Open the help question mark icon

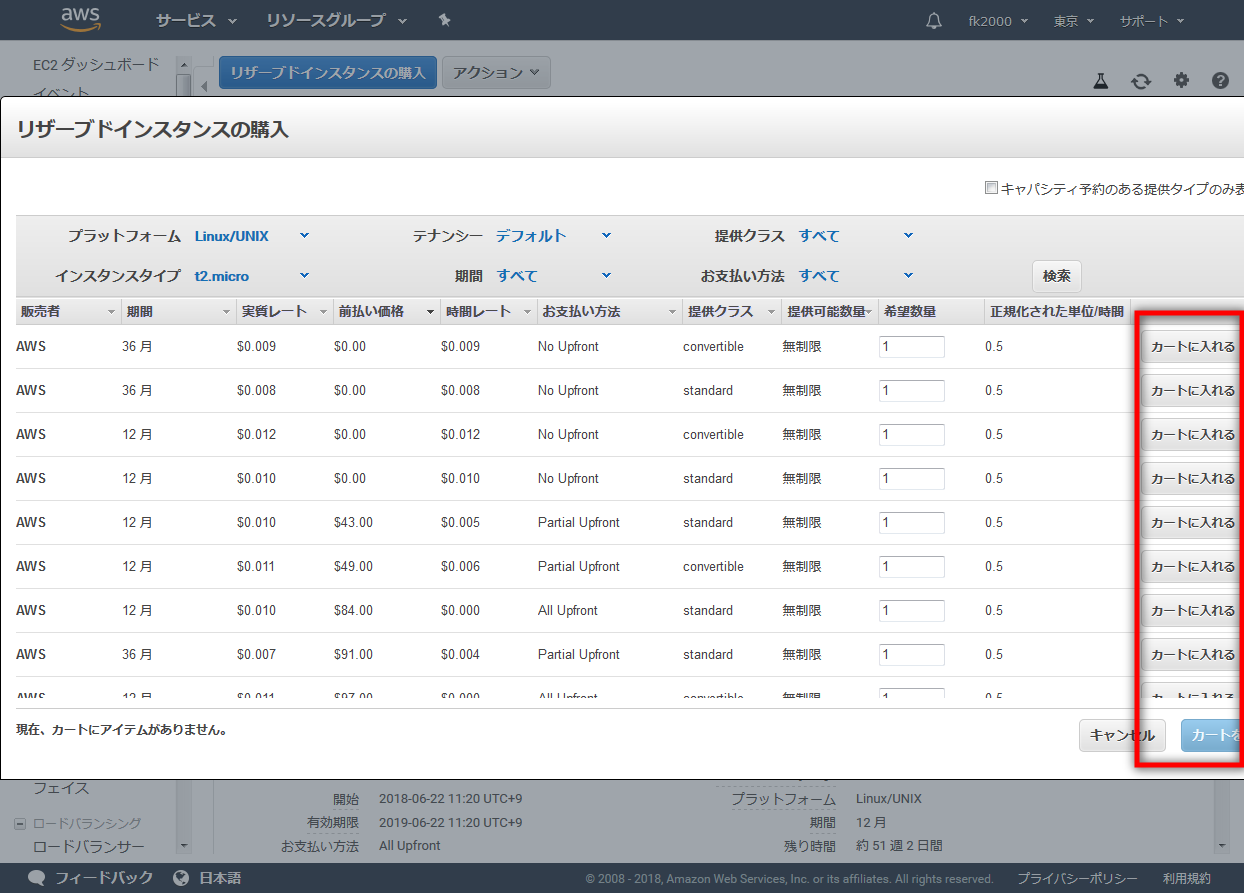tap(1220, 81)
